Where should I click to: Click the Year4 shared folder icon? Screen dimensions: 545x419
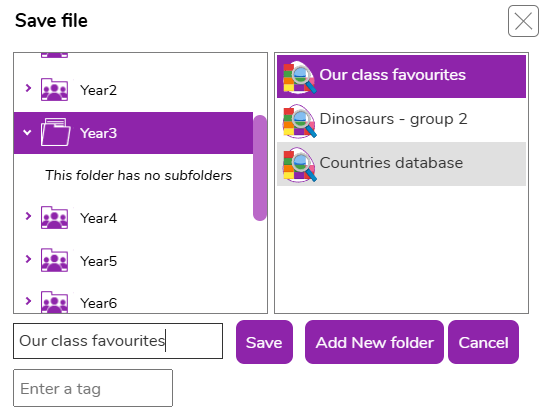tap(54, 218)
